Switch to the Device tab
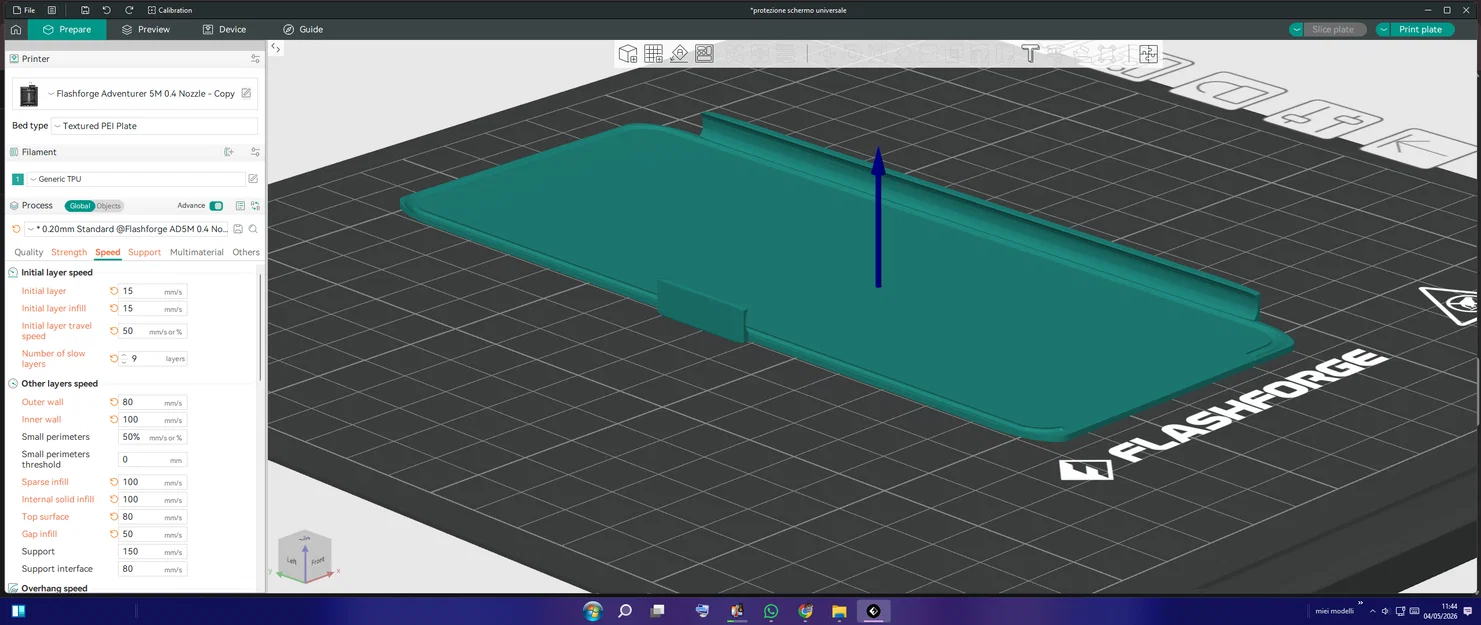Screen dimensions: 1481x625 (224, 30)
